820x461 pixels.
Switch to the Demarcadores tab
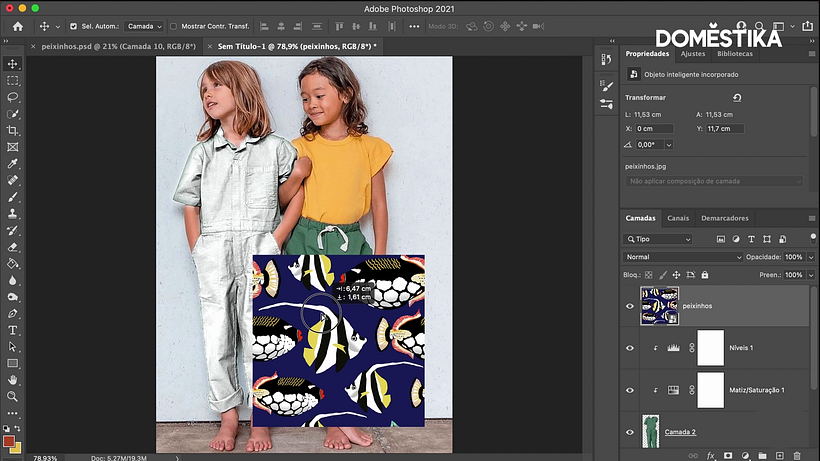(x=724, y=218)
